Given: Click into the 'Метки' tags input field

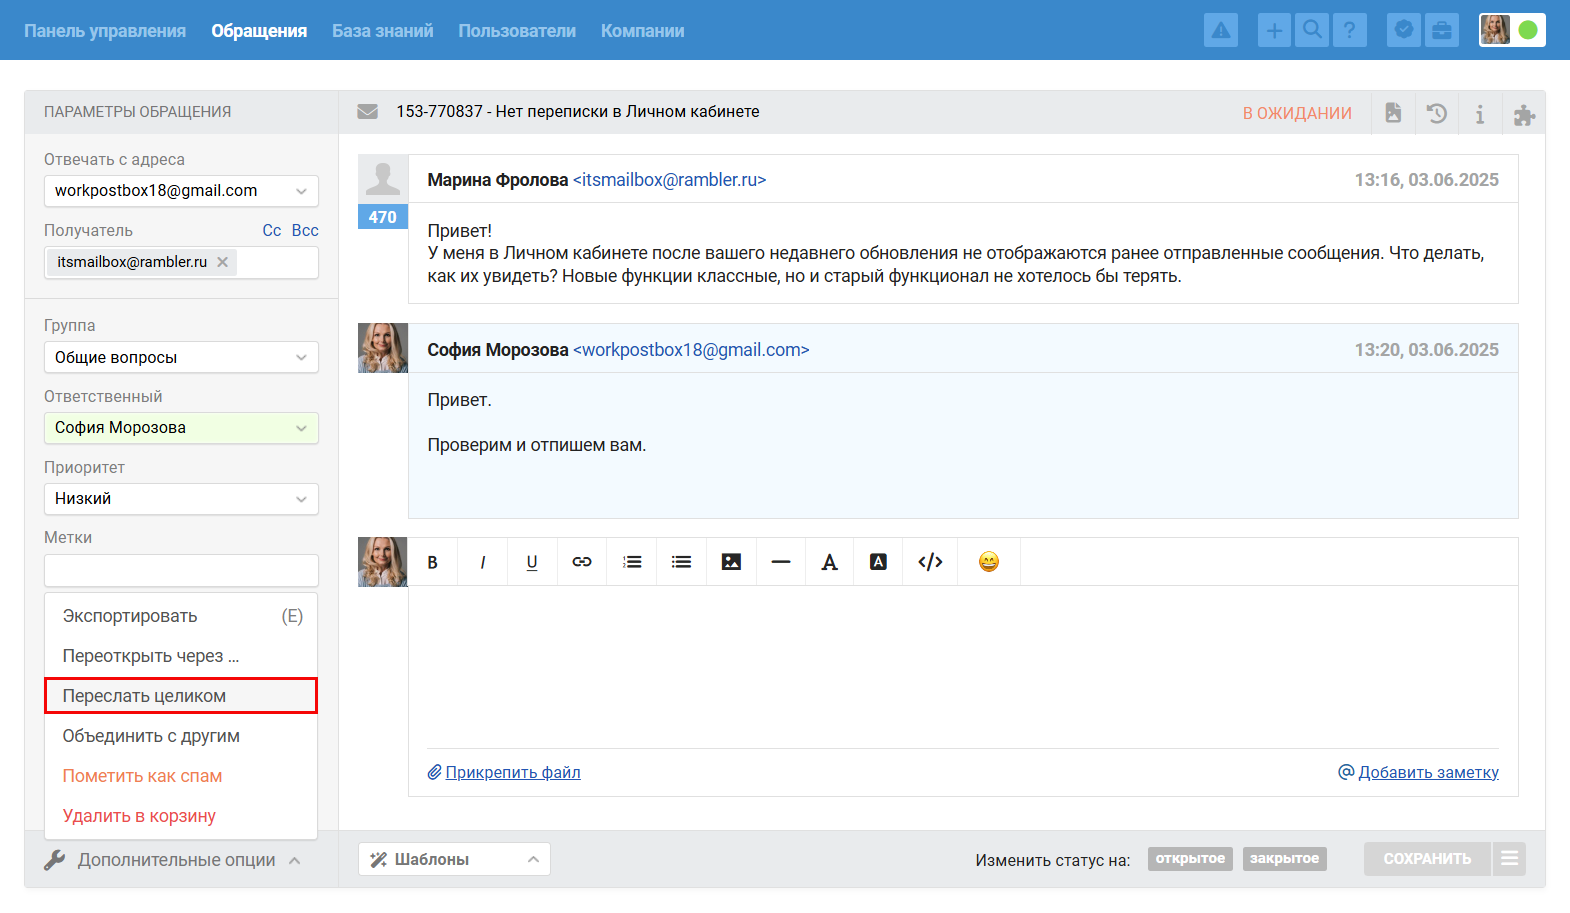Looking at the screenshot, I should [x=181, y=571].
